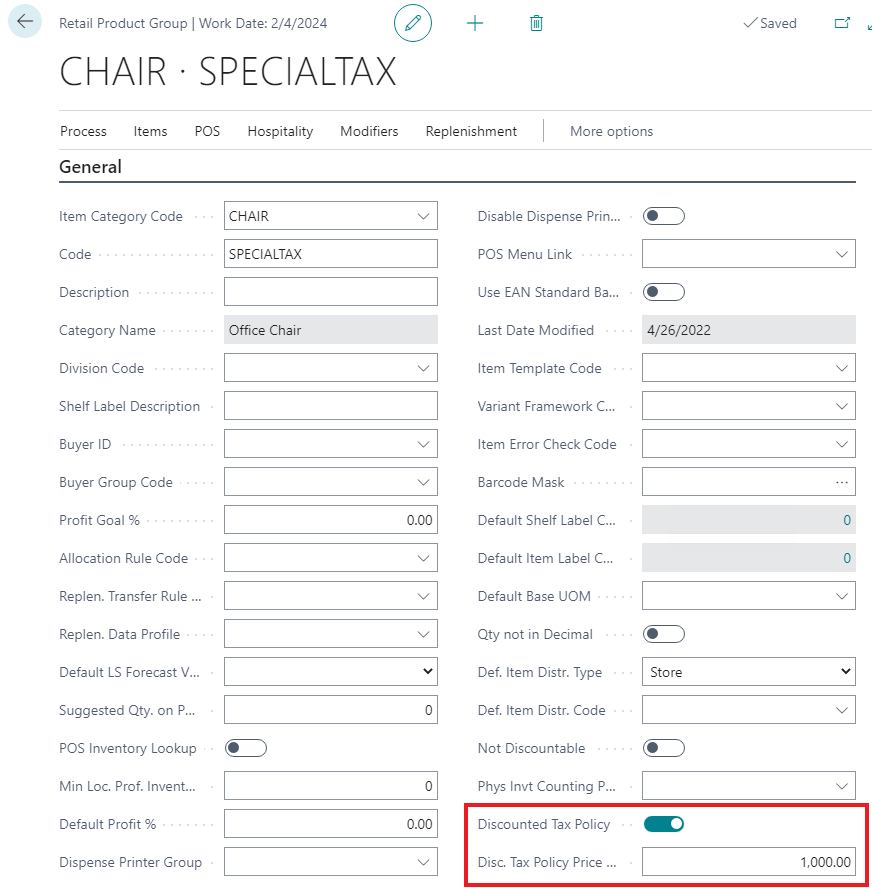Click the Default Shelf Label value link
Screen dimensions: 872x888
coord(846,520)
